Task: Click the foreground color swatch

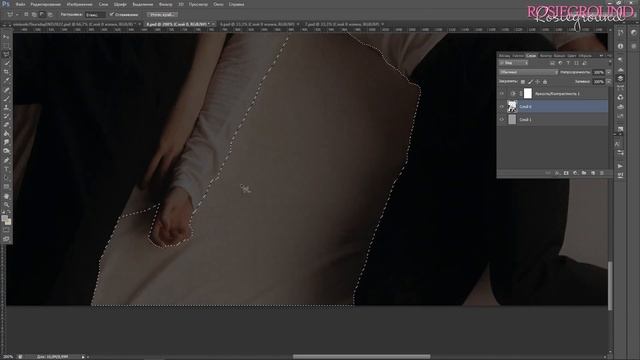Action: (x=4, y=218)
